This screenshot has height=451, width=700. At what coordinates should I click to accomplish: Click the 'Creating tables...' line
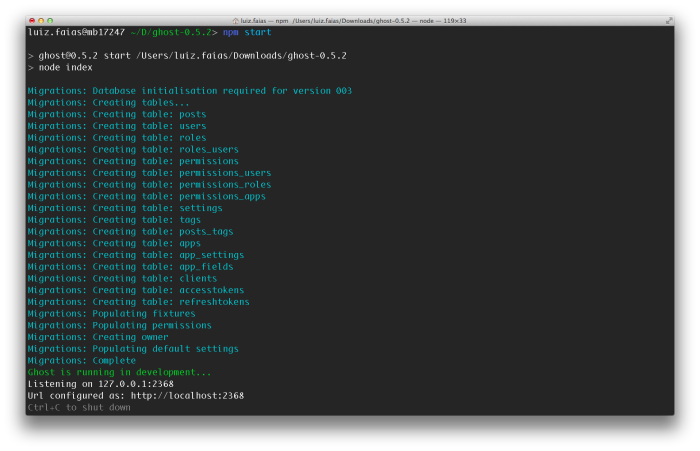[108, 102]
